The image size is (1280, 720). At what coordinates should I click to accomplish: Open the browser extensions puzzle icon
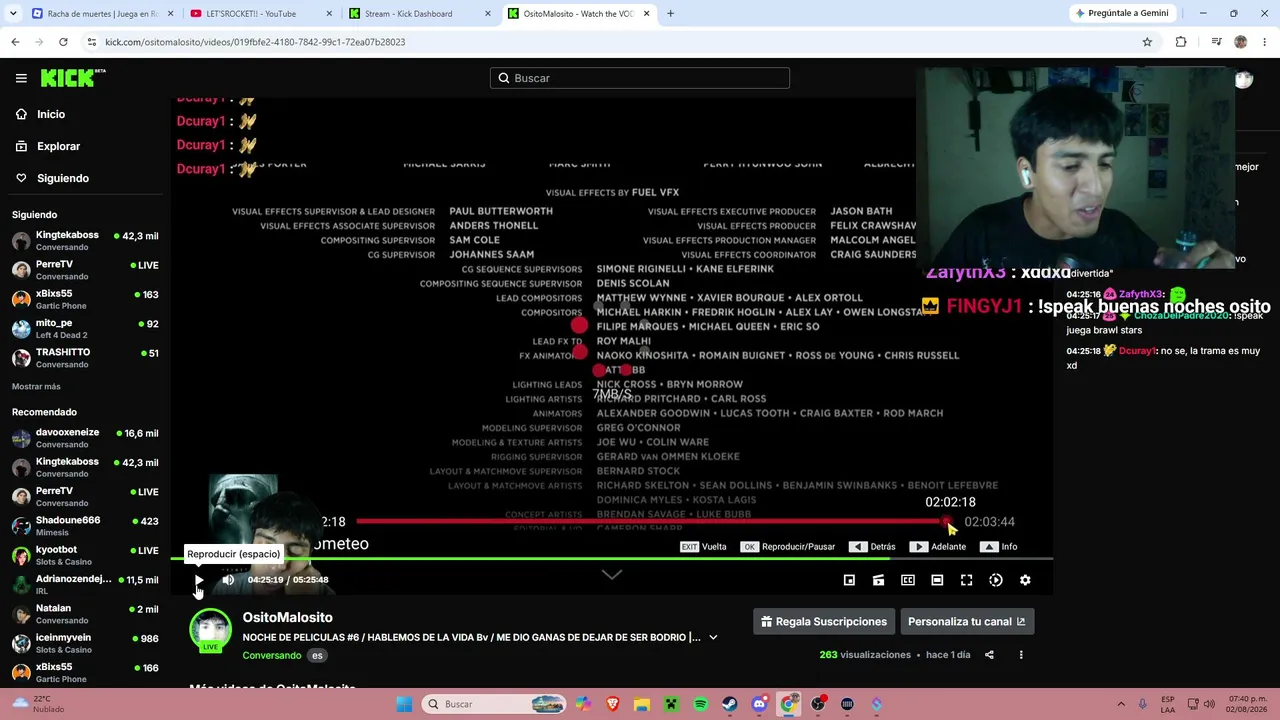pyautogui.click(x=1181, y=42)
